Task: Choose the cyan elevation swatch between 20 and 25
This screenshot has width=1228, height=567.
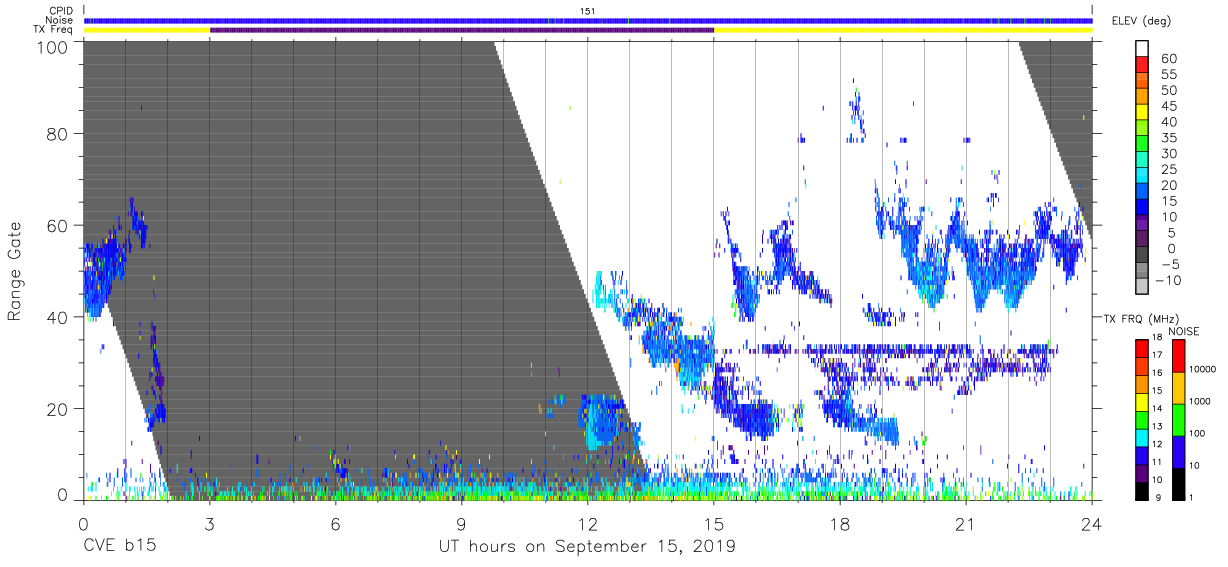Action: [x=1141, y=176]
